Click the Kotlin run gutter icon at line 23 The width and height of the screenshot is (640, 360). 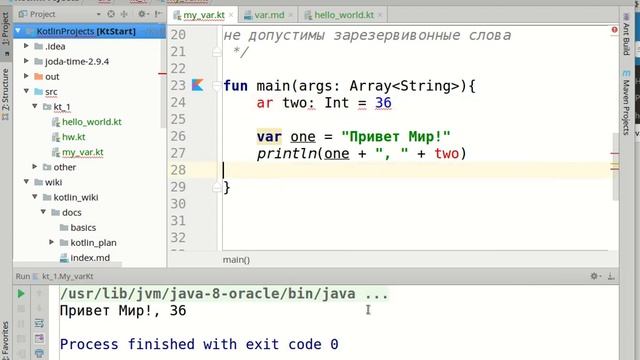[x=198, y=85]
